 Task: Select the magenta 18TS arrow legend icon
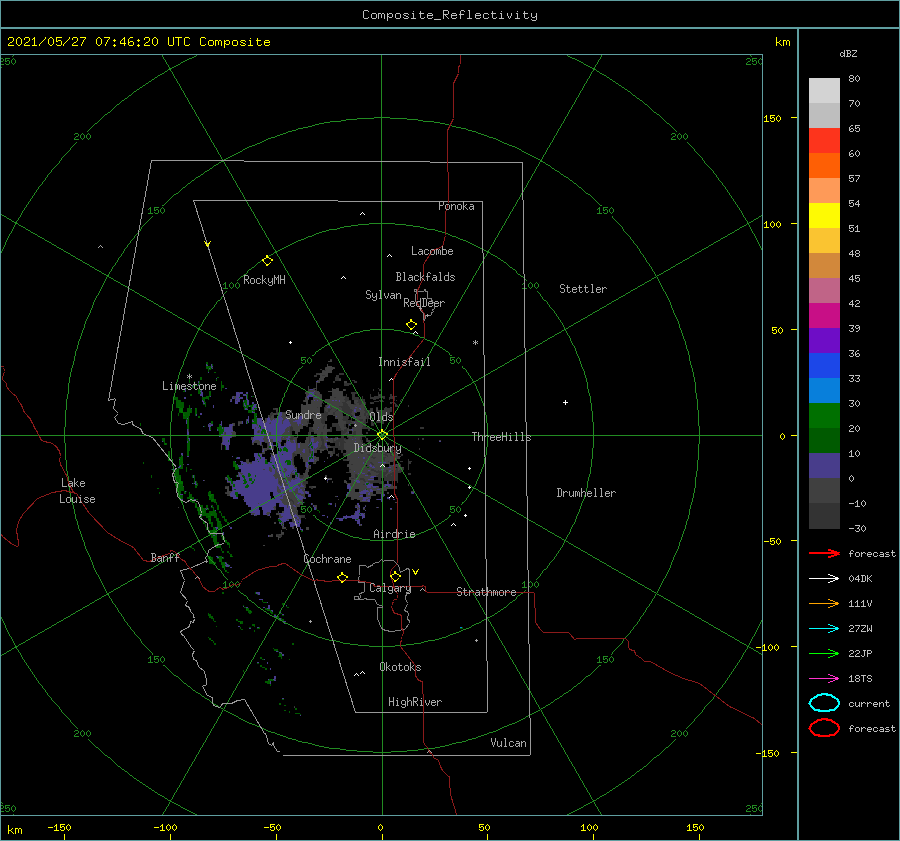[x=824, y=679]
